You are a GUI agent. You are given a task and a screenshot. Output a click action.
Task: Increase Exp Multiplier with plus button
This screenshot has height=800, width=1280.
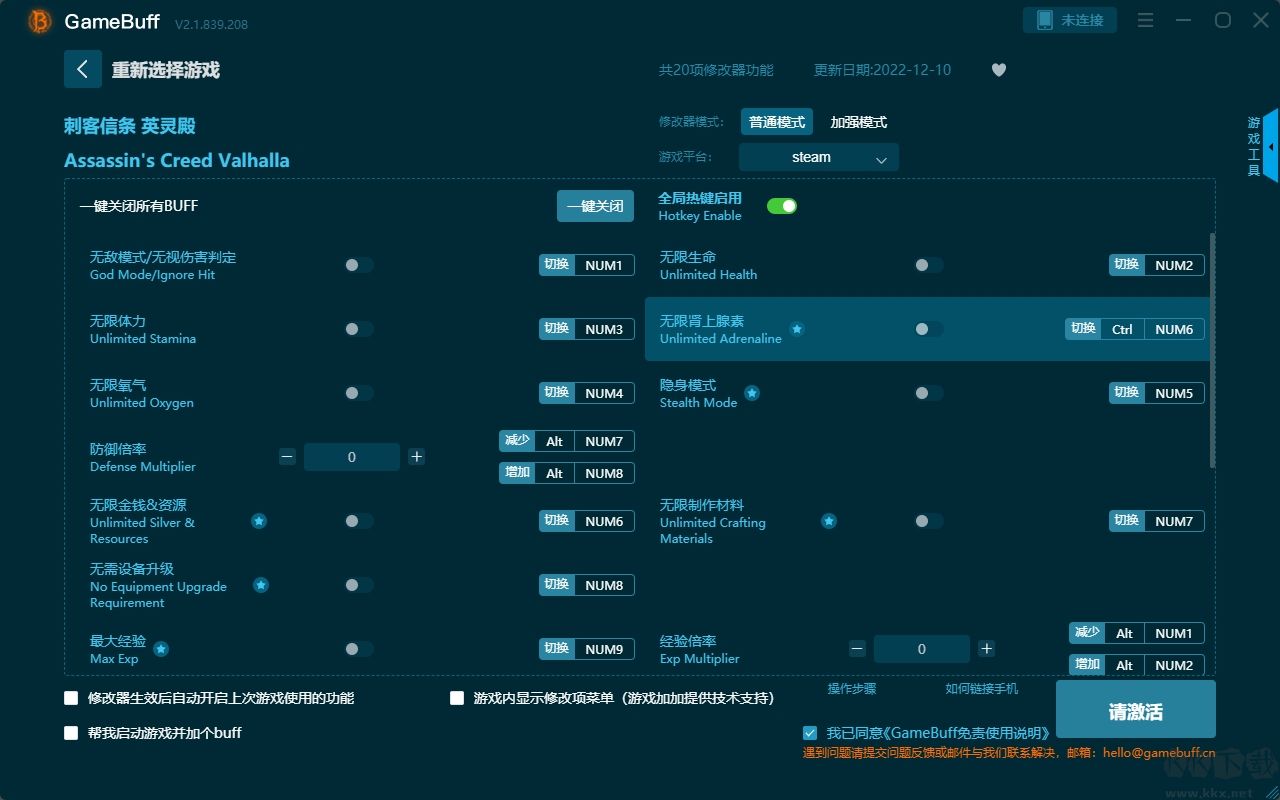tap(987, 649)
